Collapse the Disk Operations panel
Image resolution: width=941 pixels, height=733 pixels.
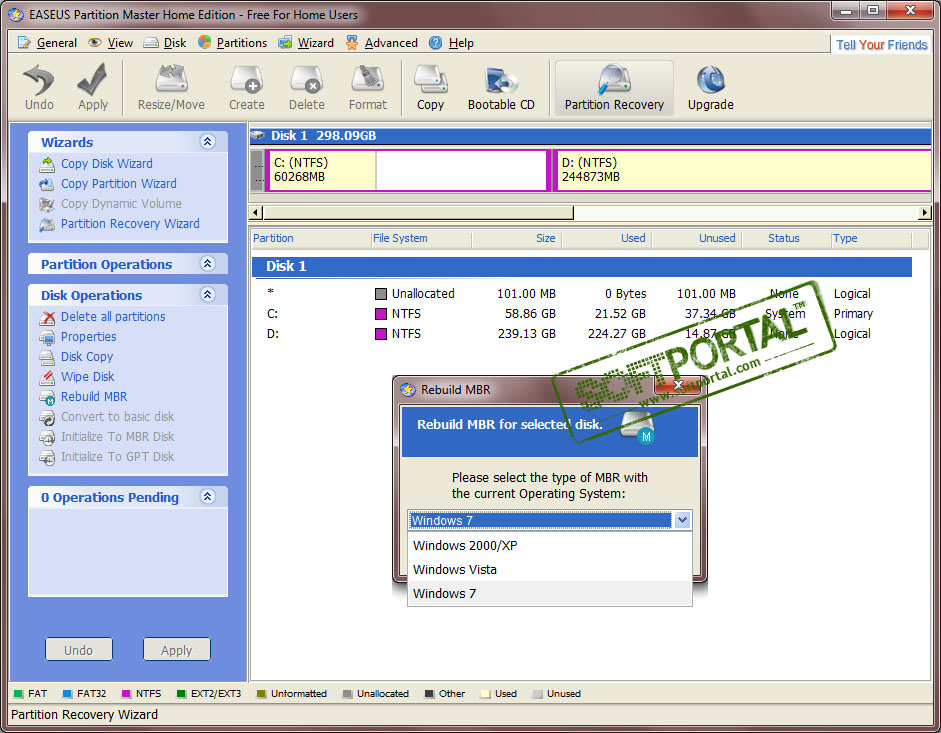point(207,294)
